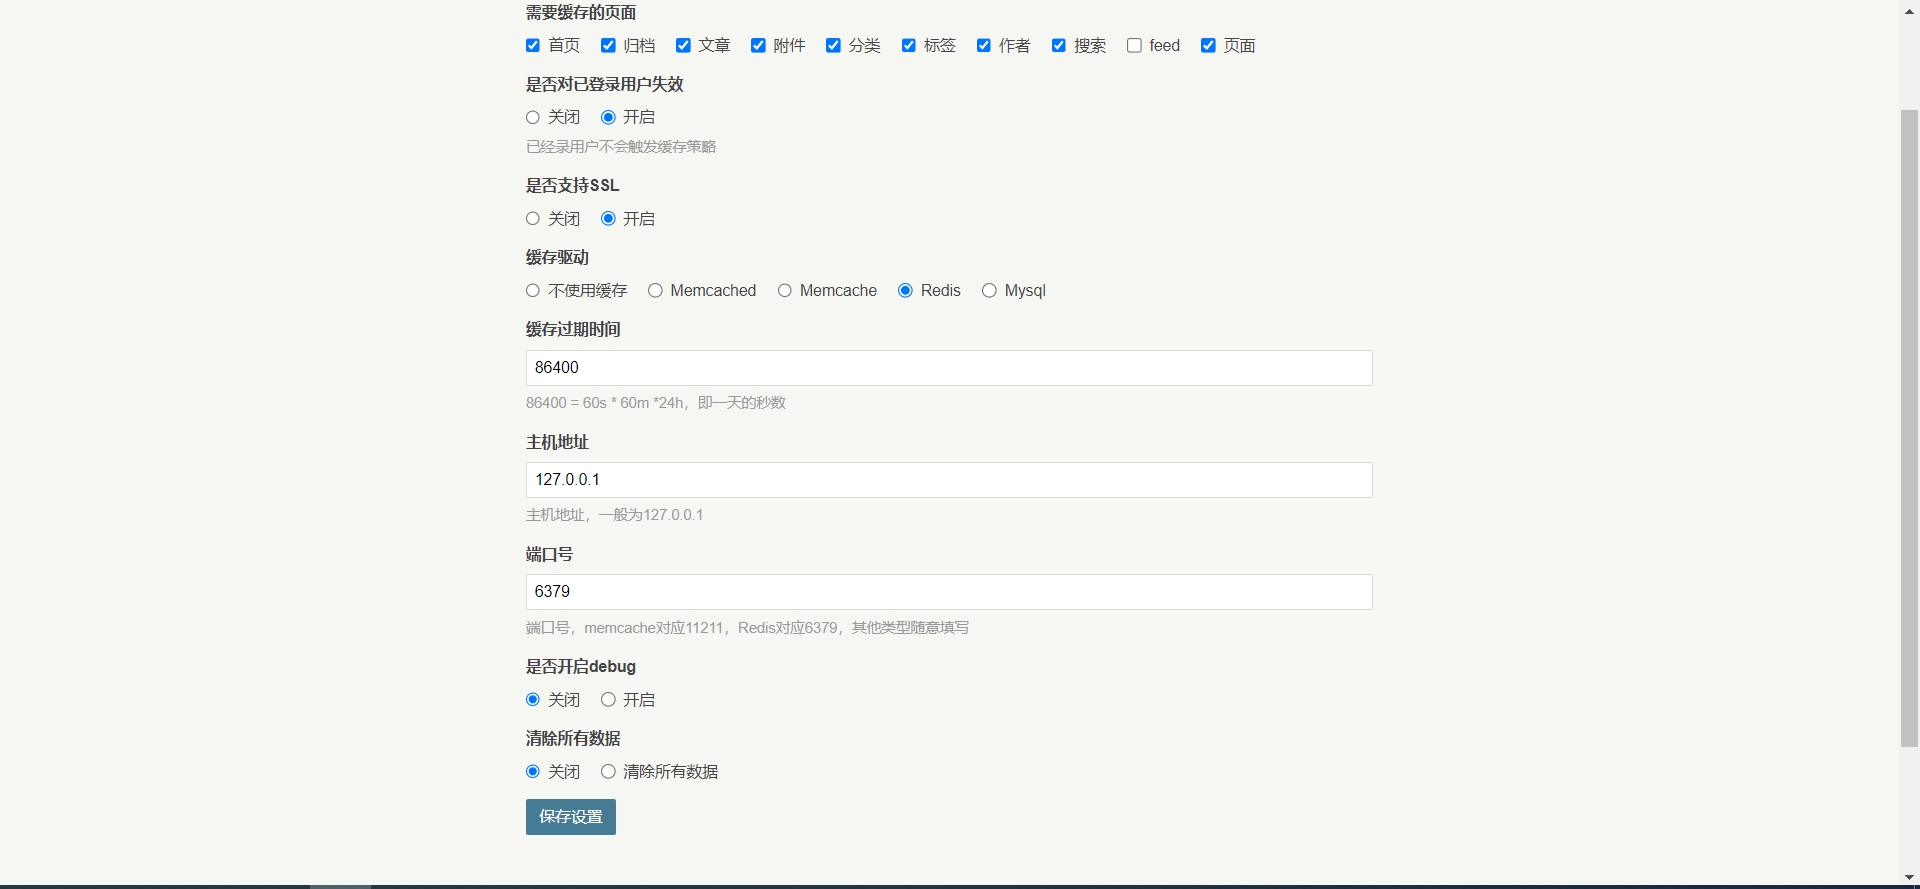Screen dimensions: 1920x889
Task: Uncheck the 页面 checkbox
Action: coord(1208,46)
